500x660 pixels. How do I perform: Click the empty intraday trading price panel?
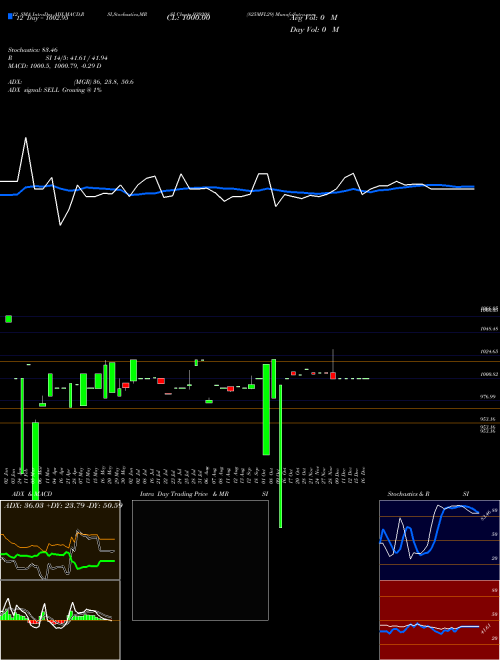coord(200,560)
